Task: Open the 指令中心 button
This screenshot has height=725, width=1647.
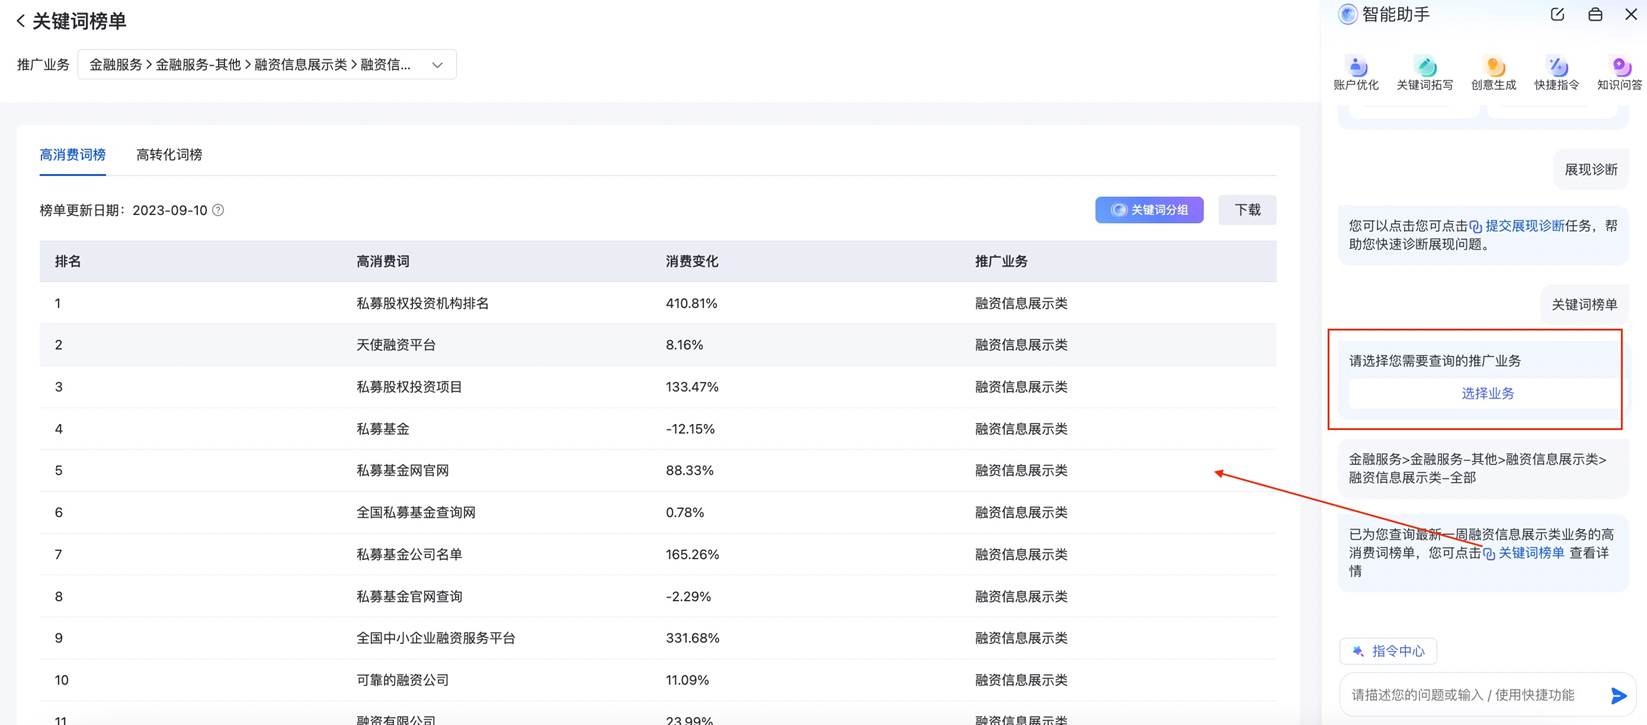Action: (1388, 651)
